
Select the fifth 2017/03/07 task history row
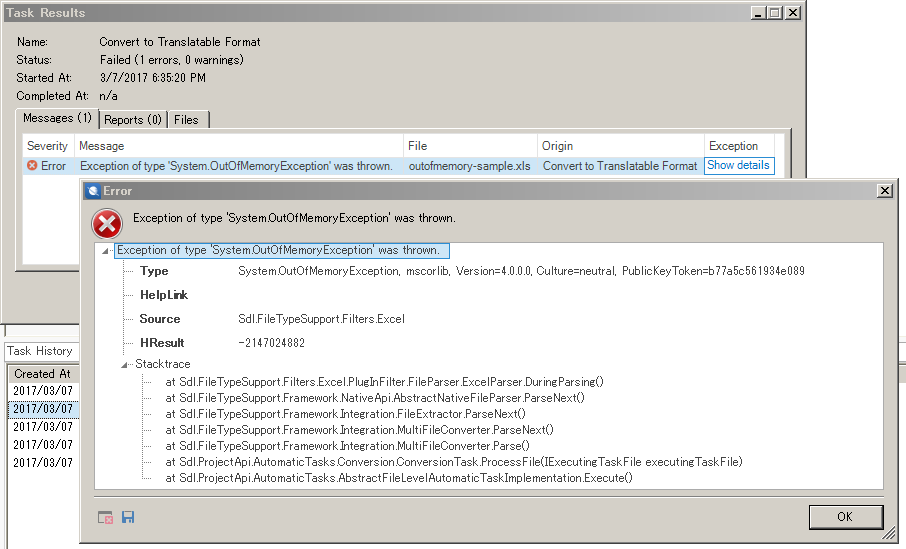43,463
